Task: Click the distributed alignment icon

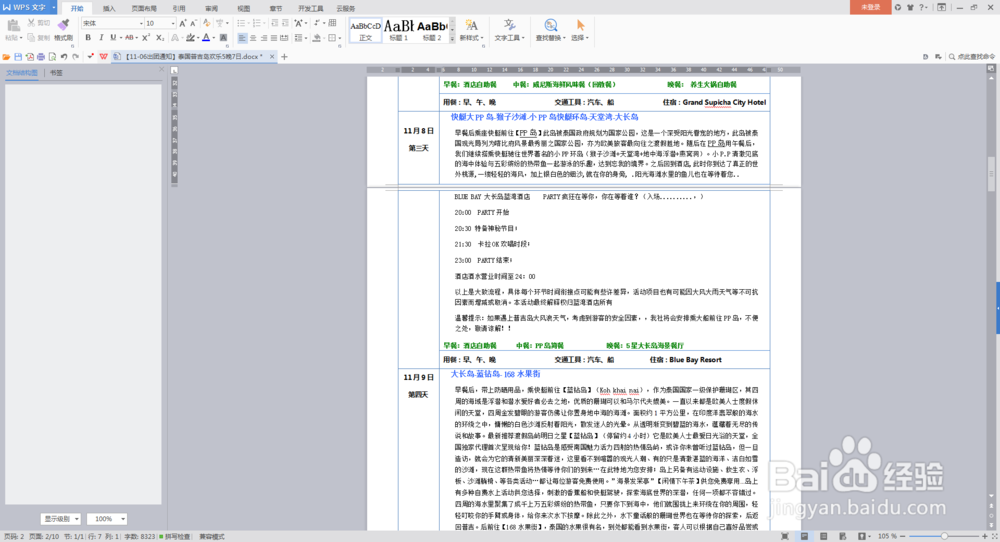Action: pos(284,38)
